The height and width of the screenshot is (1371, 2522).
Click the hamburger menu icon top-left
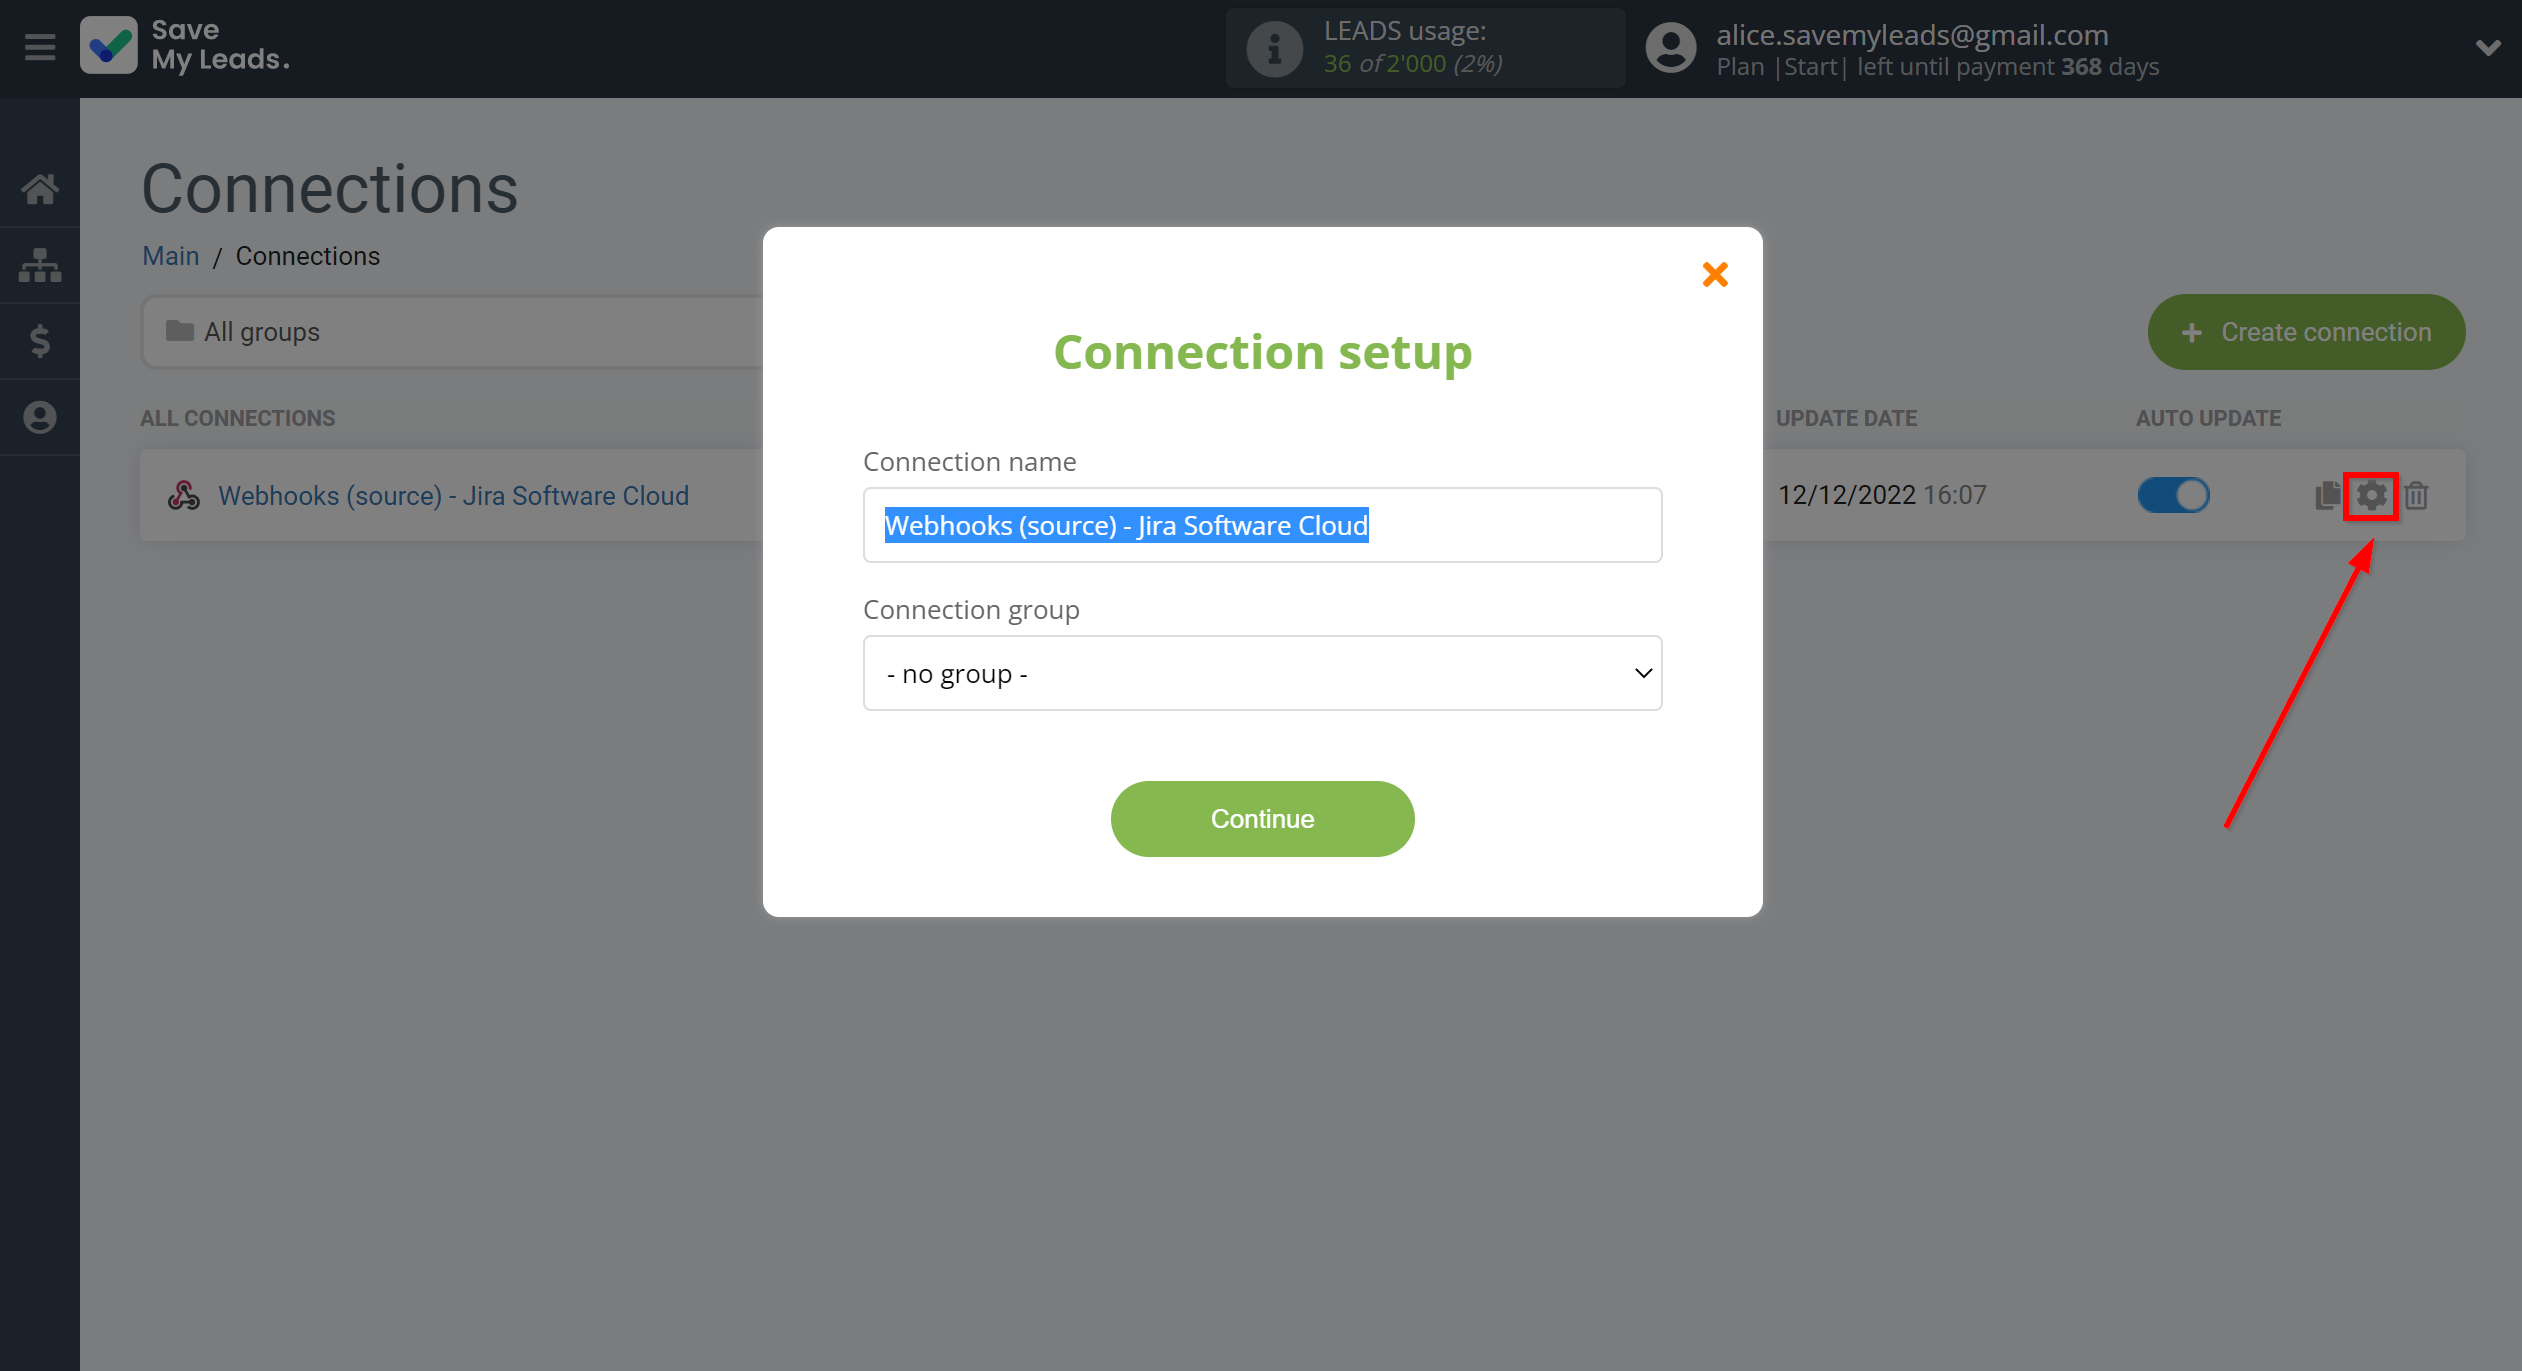39,47
